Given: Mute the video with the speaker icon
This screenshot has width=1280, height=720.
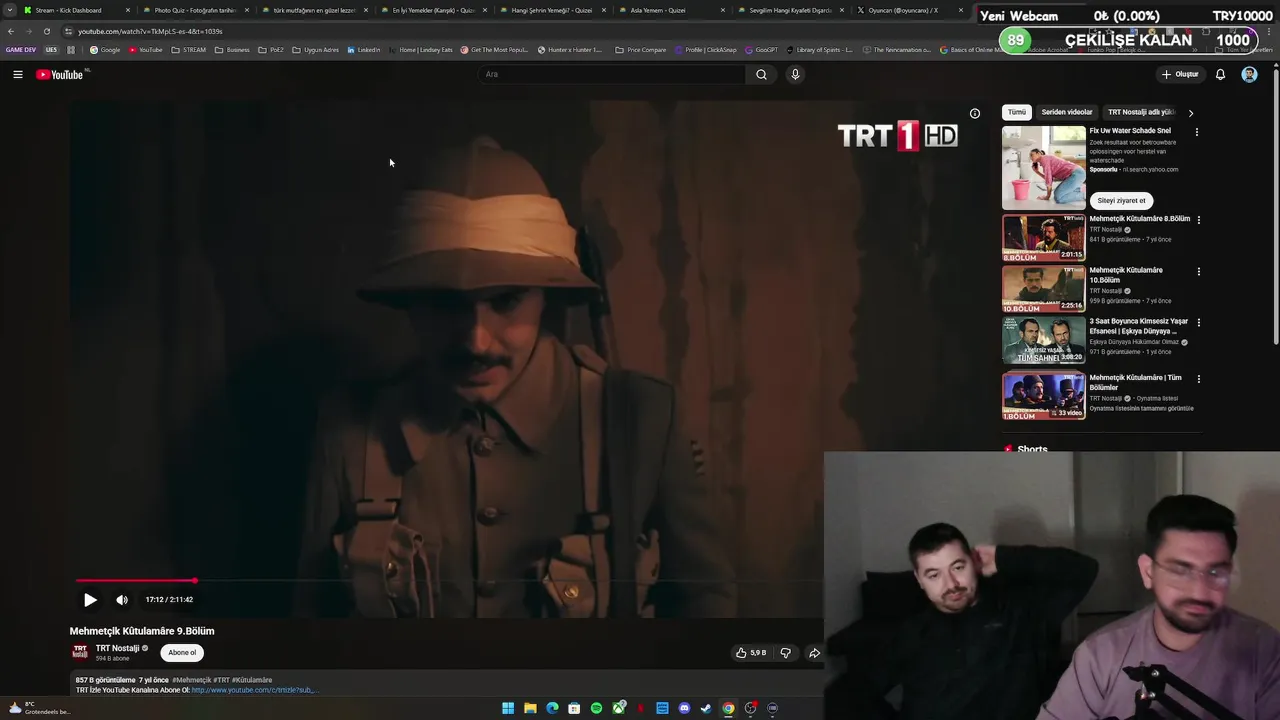Looking at the screenshot, I should (122, 600).
